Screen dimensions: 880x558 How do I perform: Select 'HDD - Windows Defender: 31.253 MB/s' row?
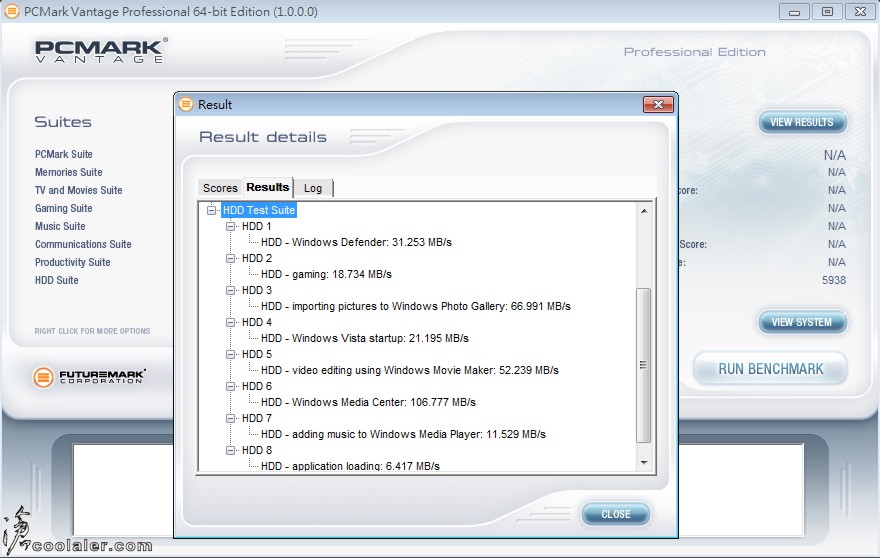click(356, 243)
